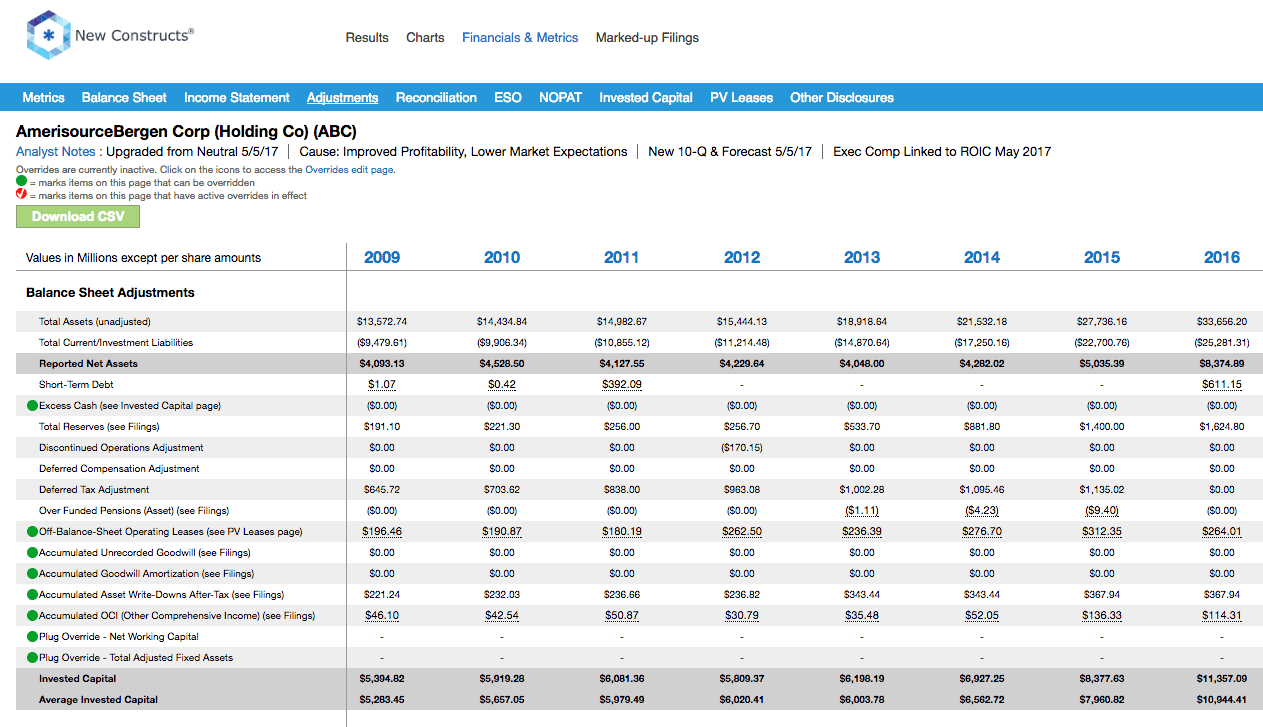This screenshot has height=727, width=1263.
Task: Open the 2013 year column header
Action: point(862,258)
